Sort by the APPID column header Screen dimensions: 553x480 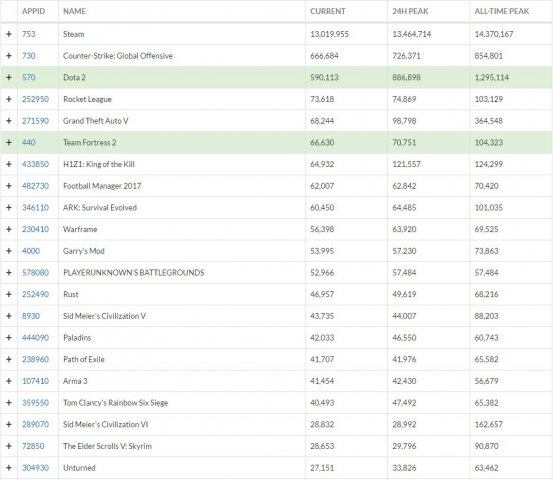tap(34, 11)
